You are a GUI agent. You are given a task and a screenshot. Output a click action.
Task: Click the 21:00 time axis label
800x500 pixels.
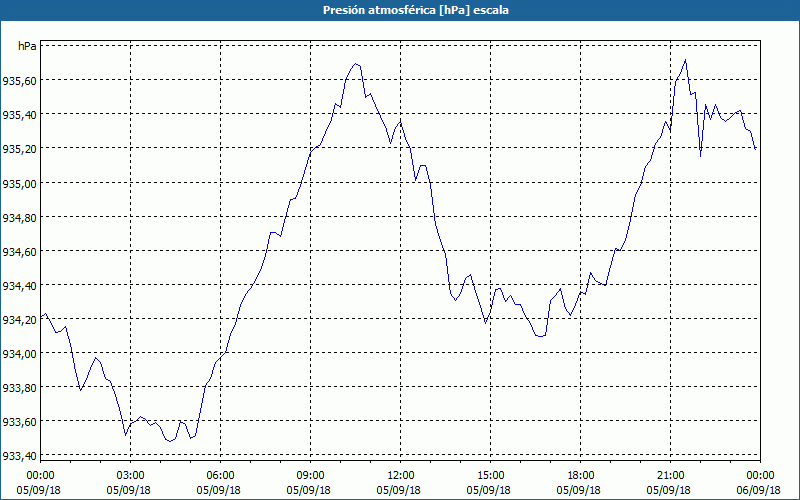pyautogui.click(x=670, y=476)
